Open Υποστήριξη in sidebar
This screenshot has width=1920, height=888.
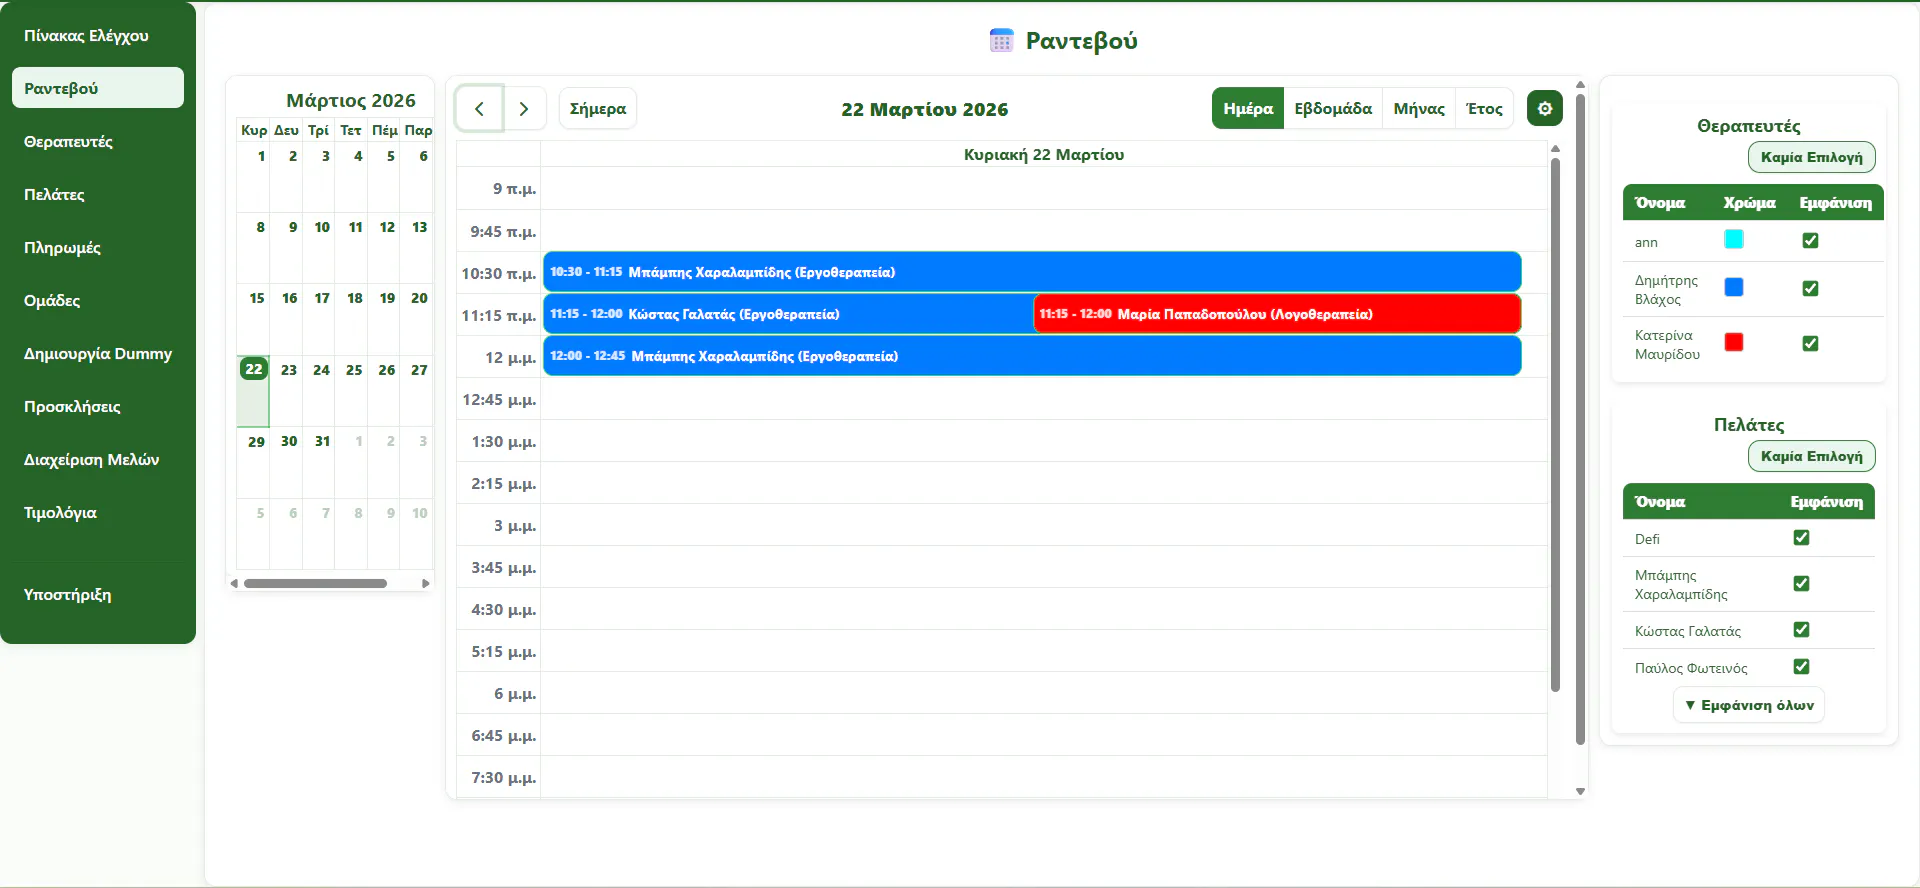[x=98, y=594]
